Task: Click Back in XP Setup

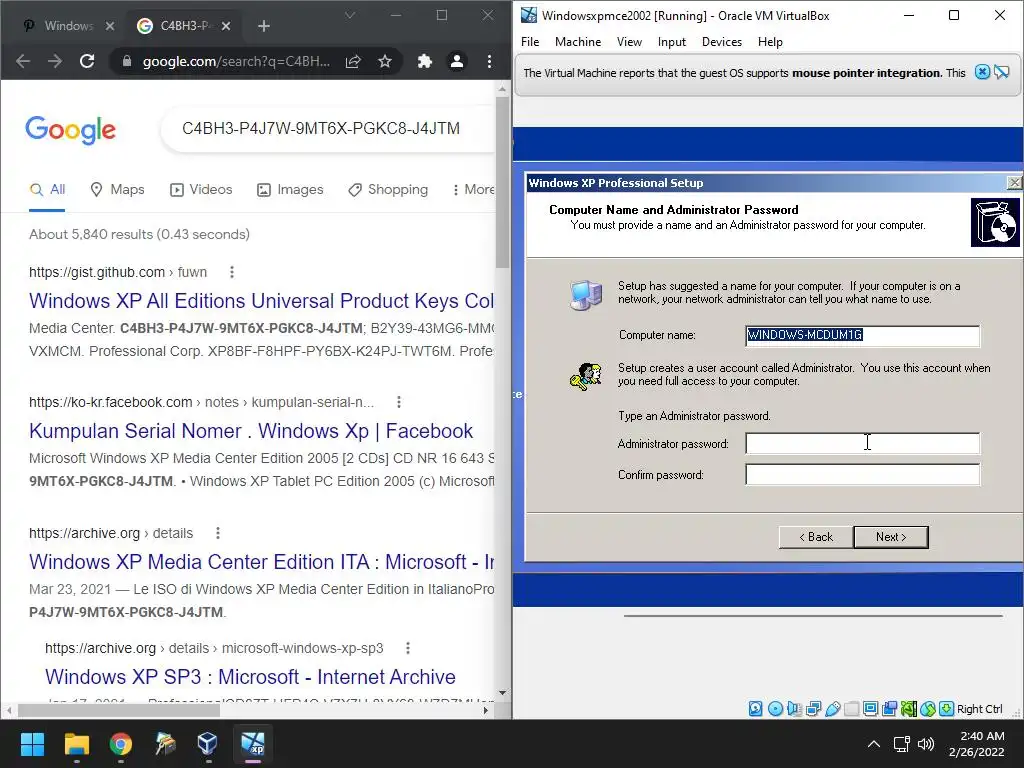Action: 816,537
